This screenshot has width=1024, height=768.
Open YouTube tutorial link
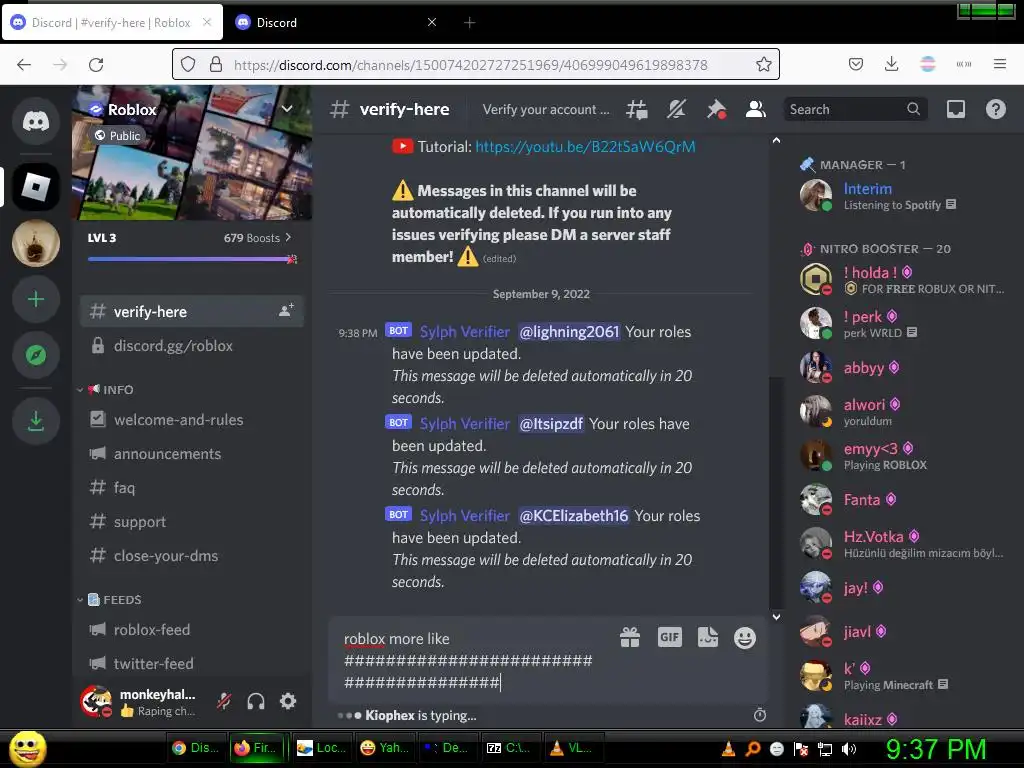pyautogui.click(x=585, y=146)
